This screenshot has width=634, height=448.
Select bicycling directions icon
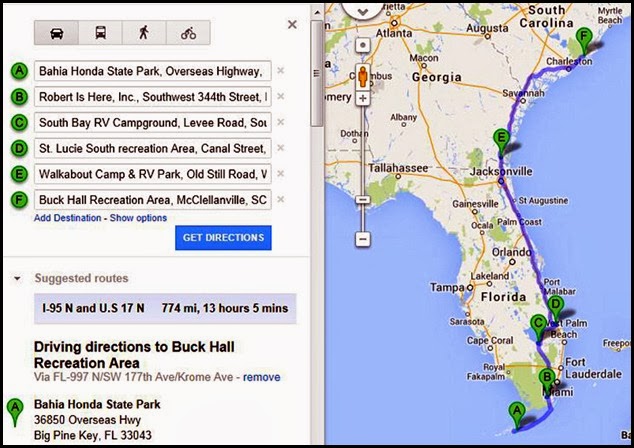tap(188, 33)
